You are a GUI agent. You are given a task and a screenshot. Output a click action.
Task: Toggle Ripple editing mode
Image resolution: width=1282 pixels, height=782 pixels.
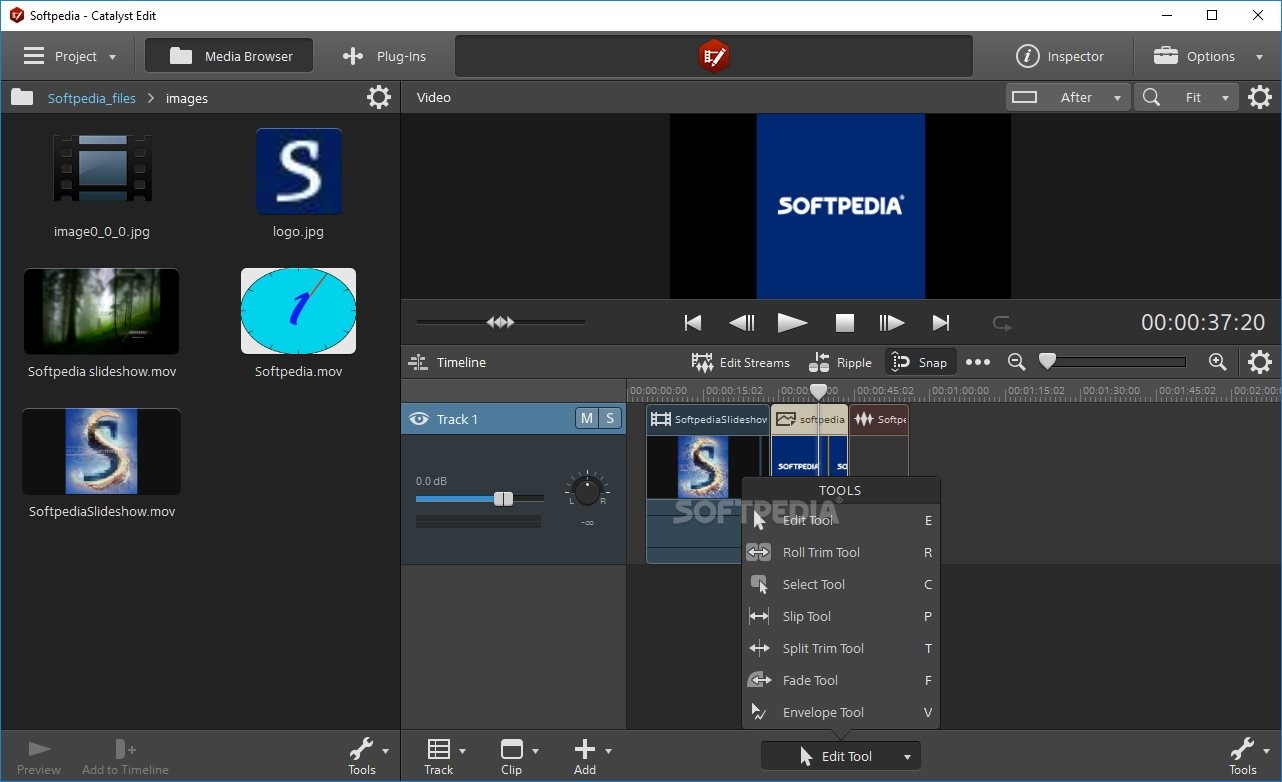(841, 362)
